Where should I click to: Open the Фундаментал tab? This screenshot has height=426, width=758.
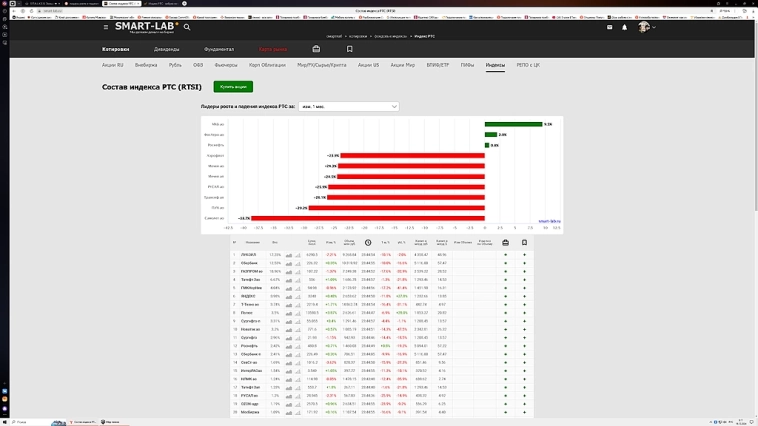(219, 49)
